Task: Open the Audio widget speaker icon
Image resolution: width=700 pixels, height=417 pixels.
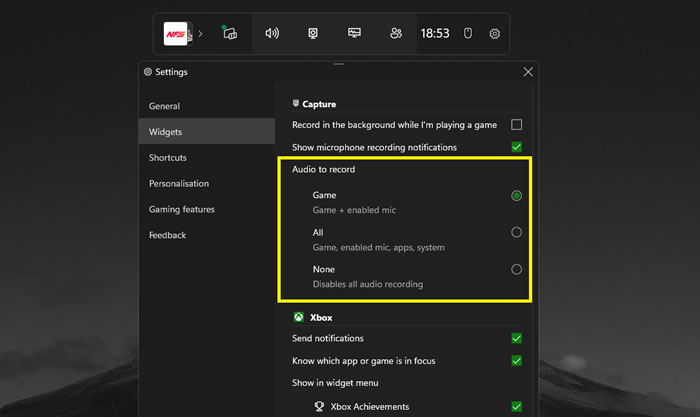Action: coord(272,33)
